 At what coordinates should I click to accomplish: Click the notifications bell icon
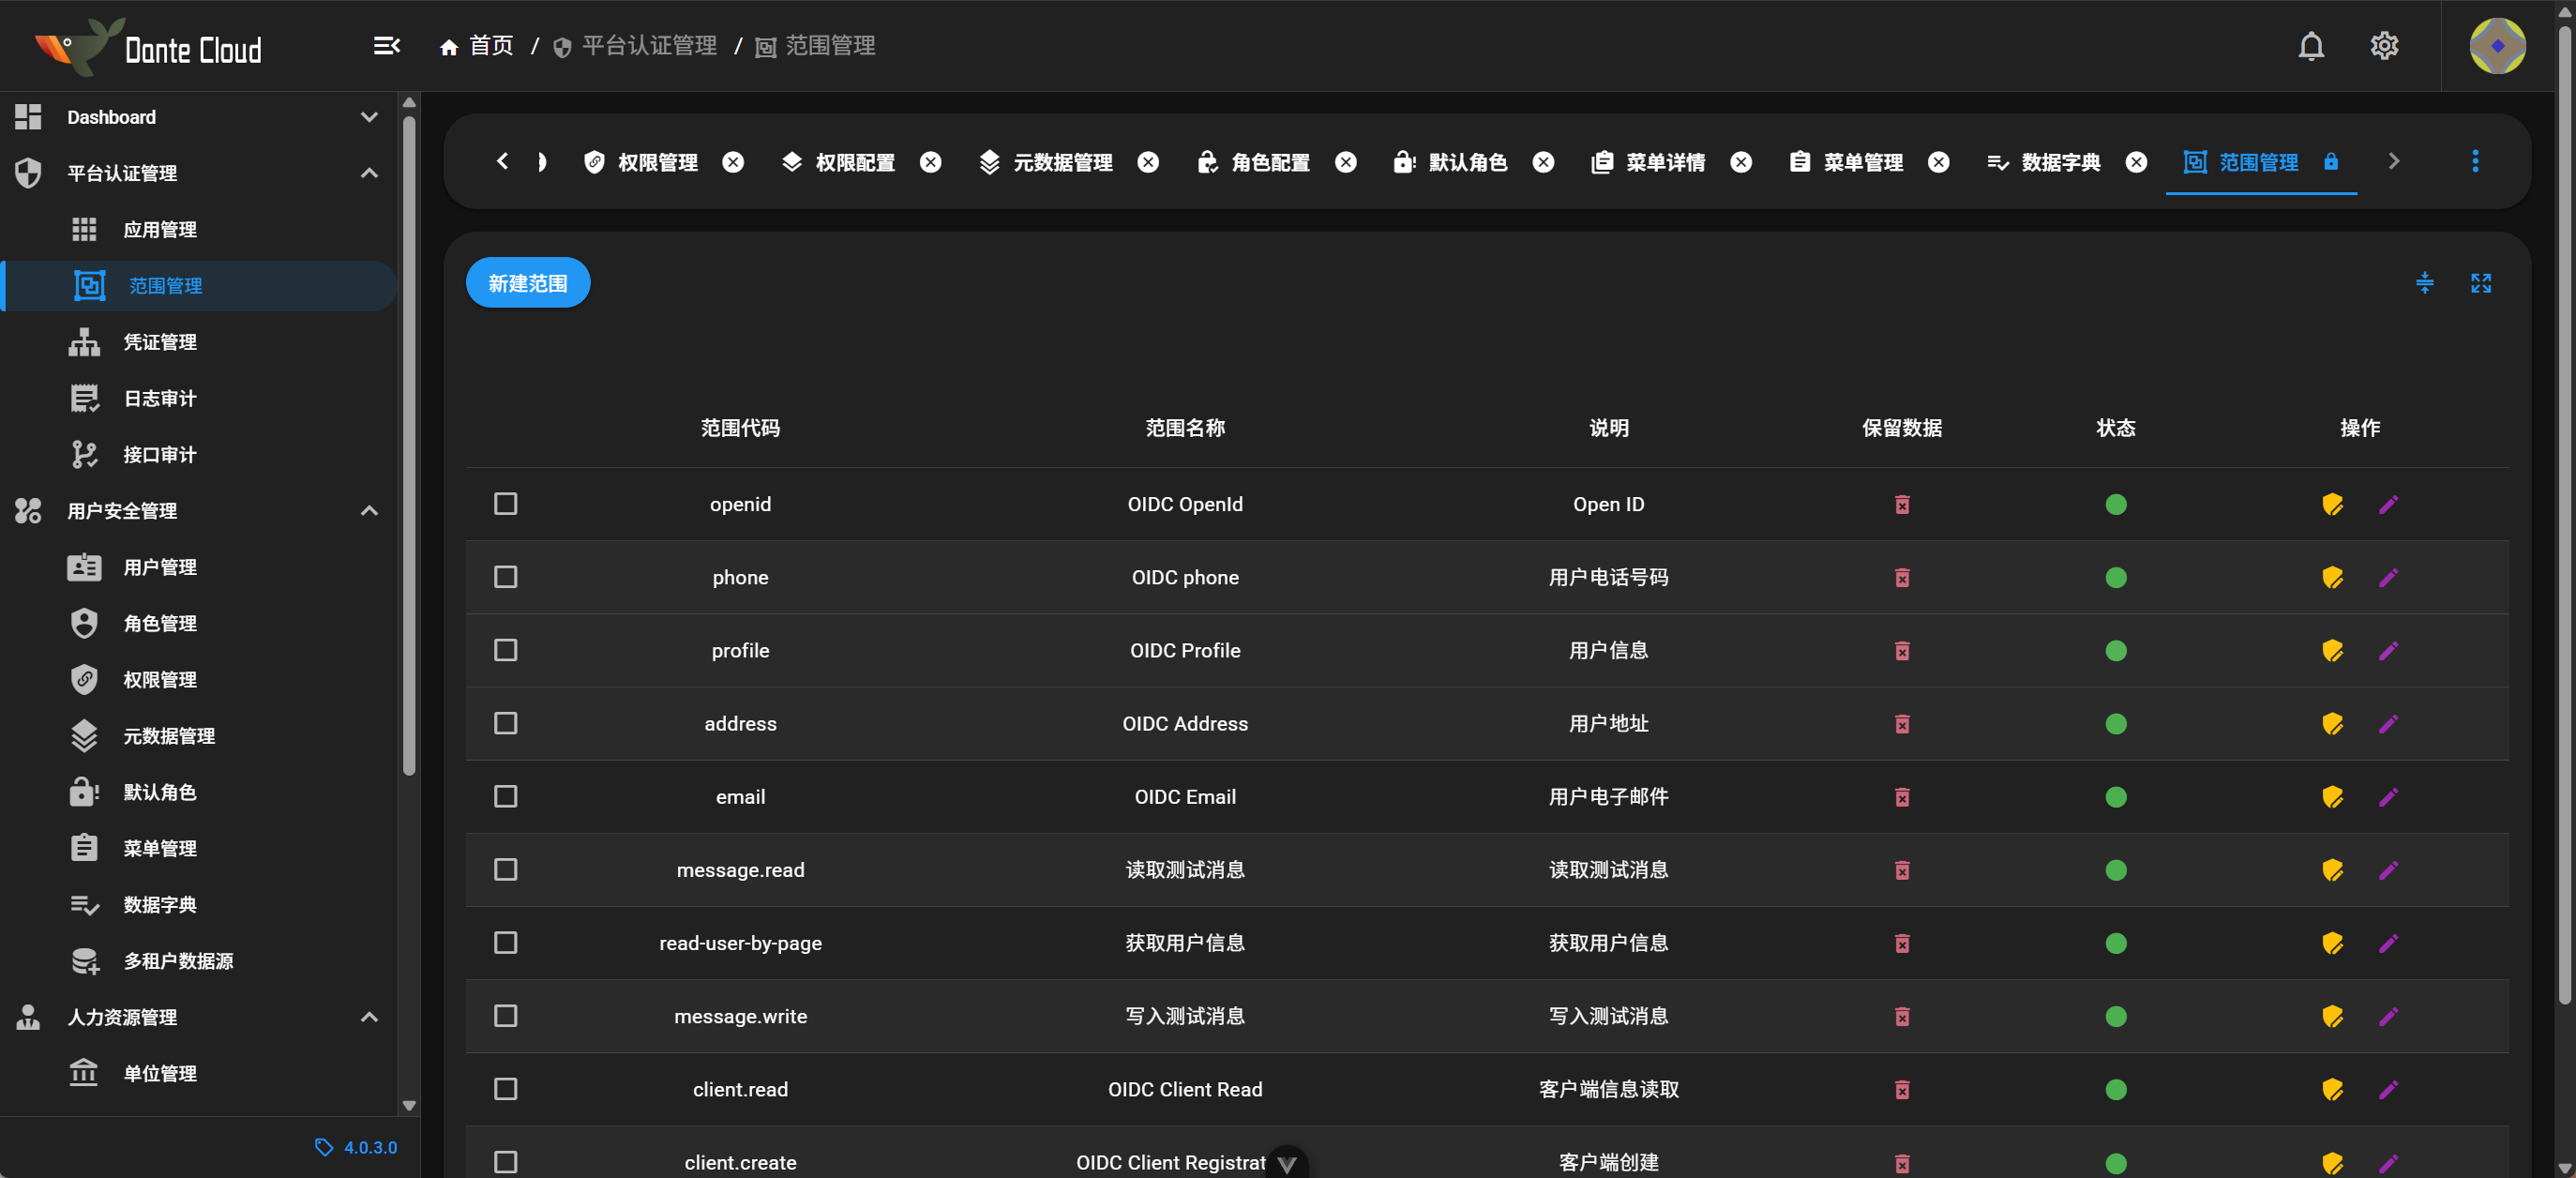[x=2310, y=46]
